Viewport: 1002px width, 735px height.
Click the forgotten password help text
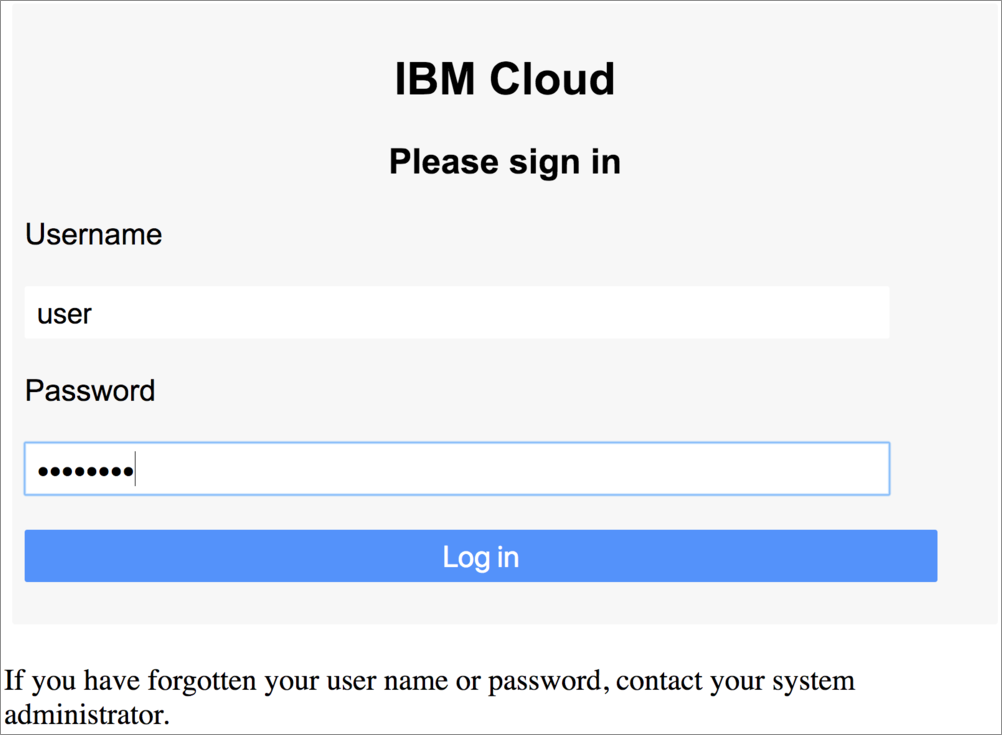pos(429,697)
